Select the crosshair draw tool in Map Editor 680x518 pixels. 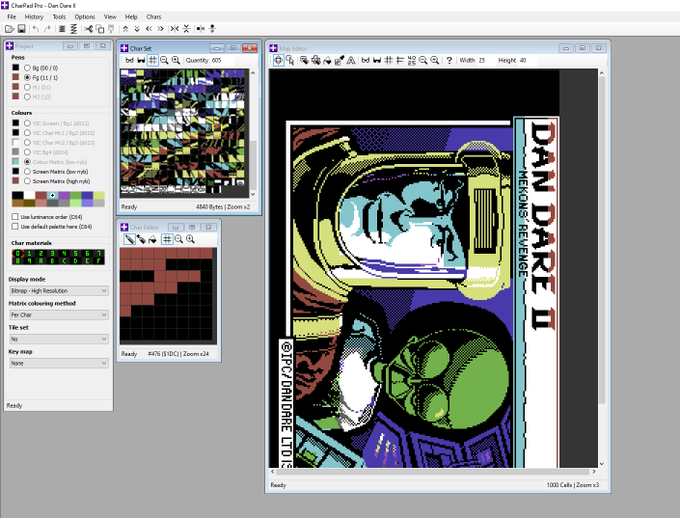click(x=278, y=60)
